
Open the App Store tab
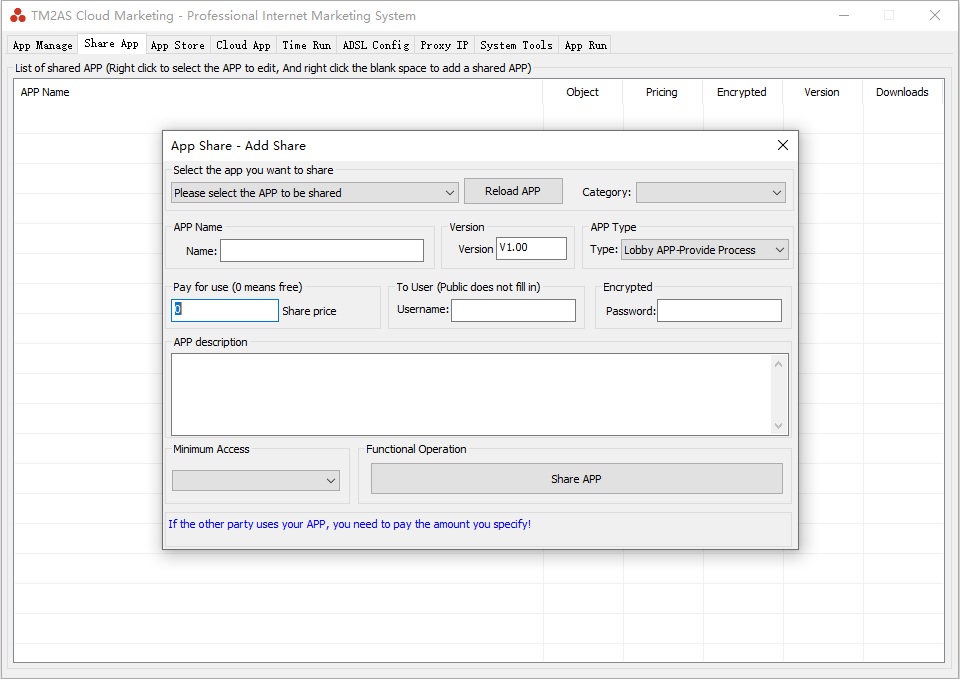pyautogui.click(x=177, y=45)
